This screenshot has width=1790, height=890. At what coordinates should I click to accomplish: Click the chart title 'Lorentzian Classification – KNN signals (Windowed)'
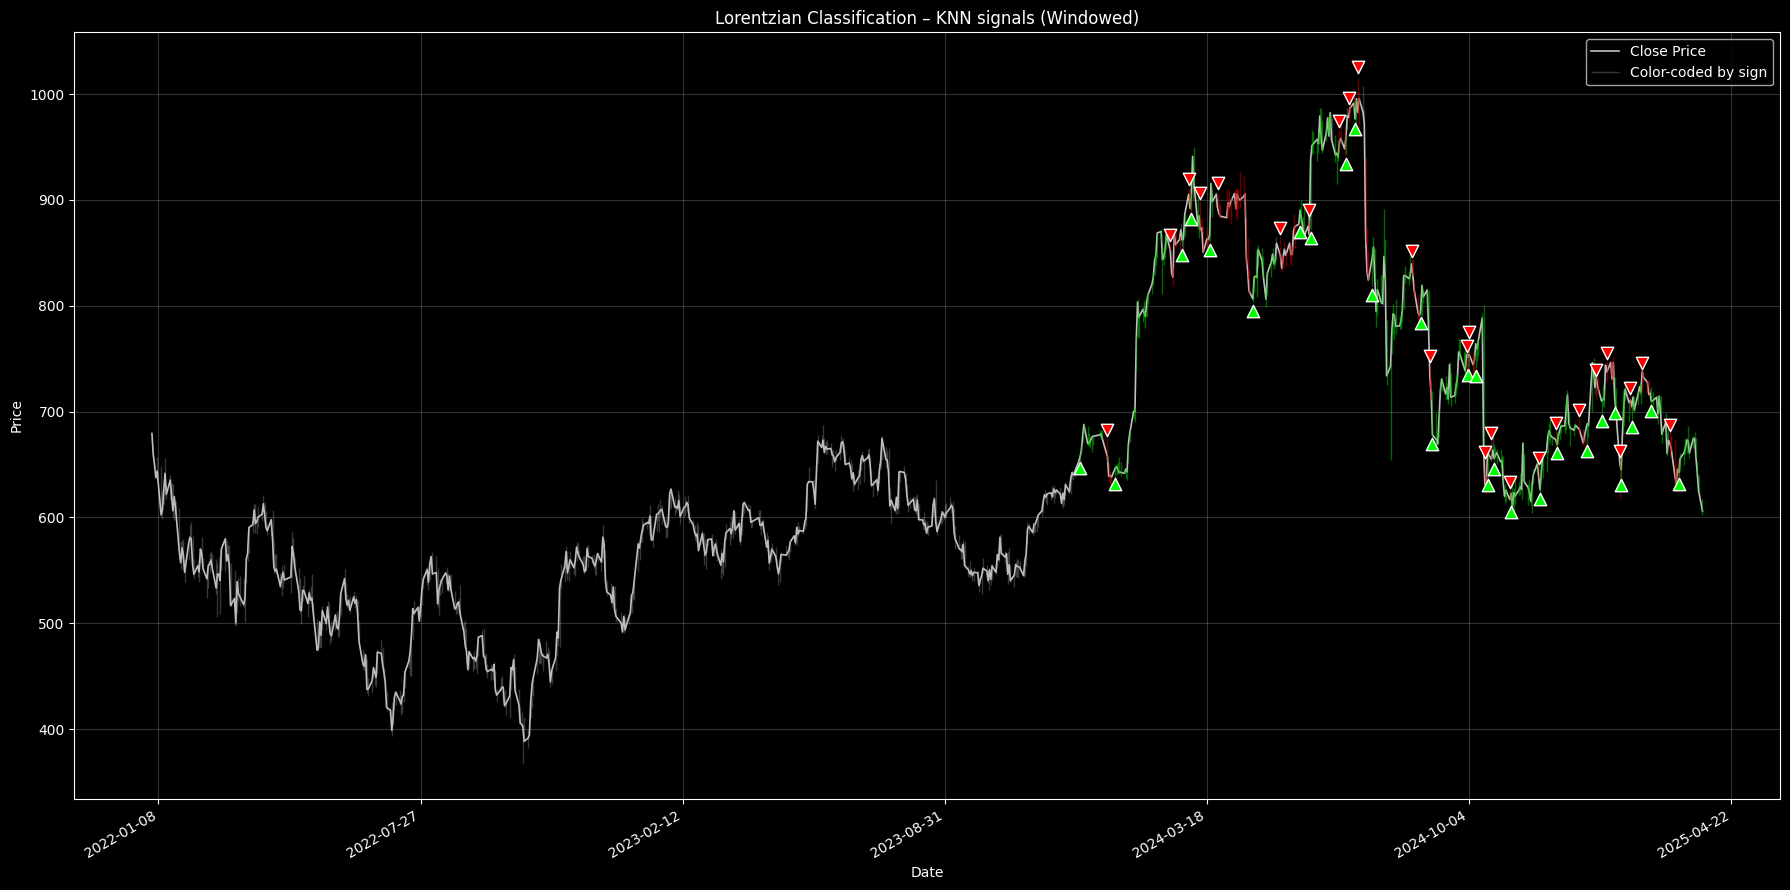927,18
